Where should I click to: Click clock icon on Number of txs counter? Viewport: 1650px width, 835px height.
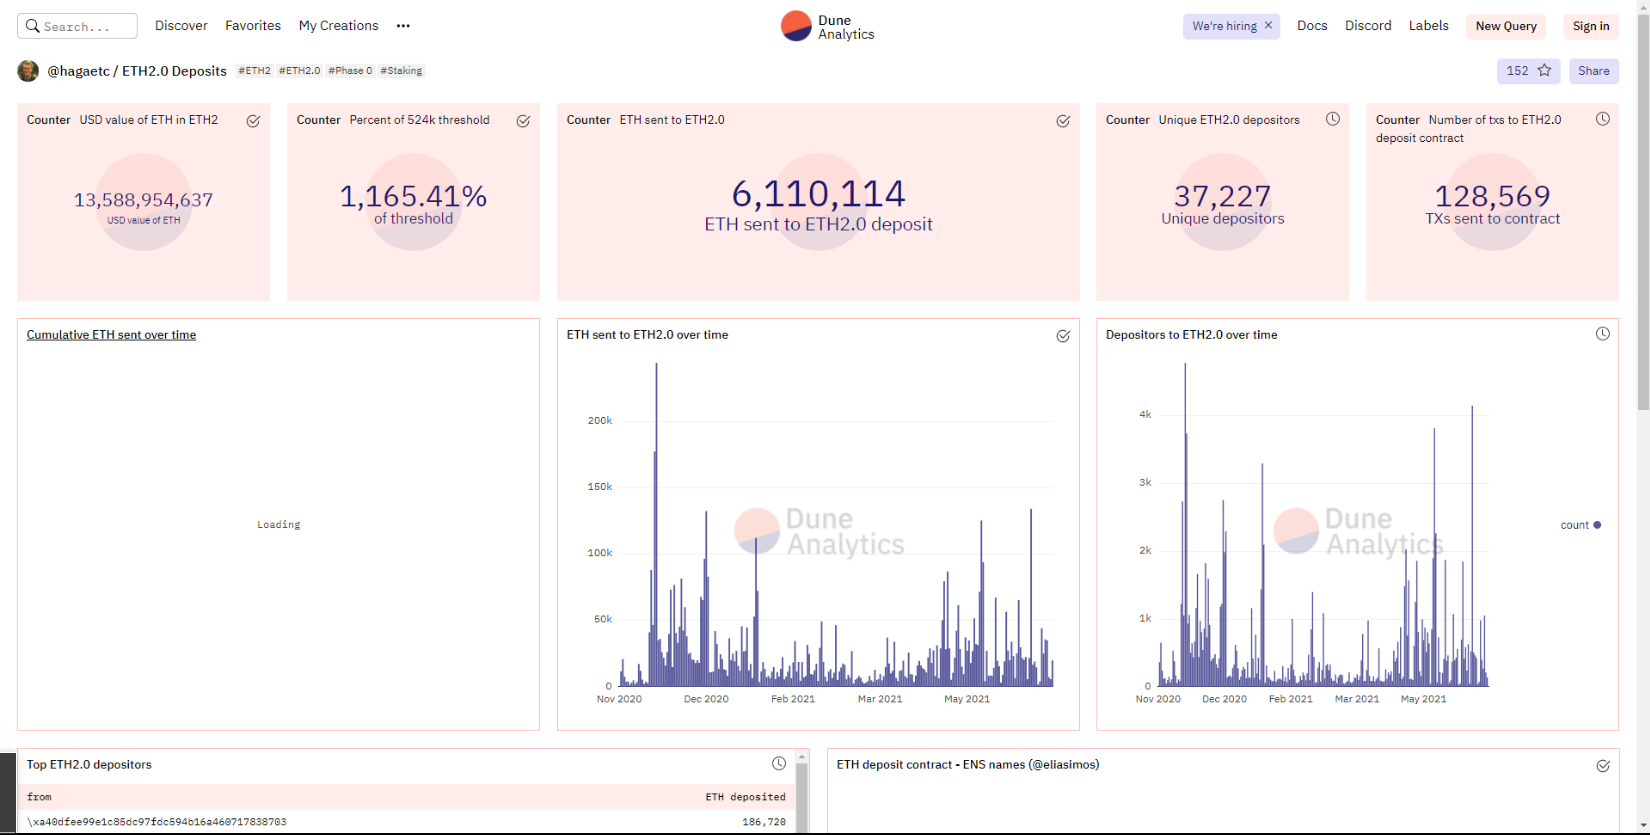(x=1603, y=119)
